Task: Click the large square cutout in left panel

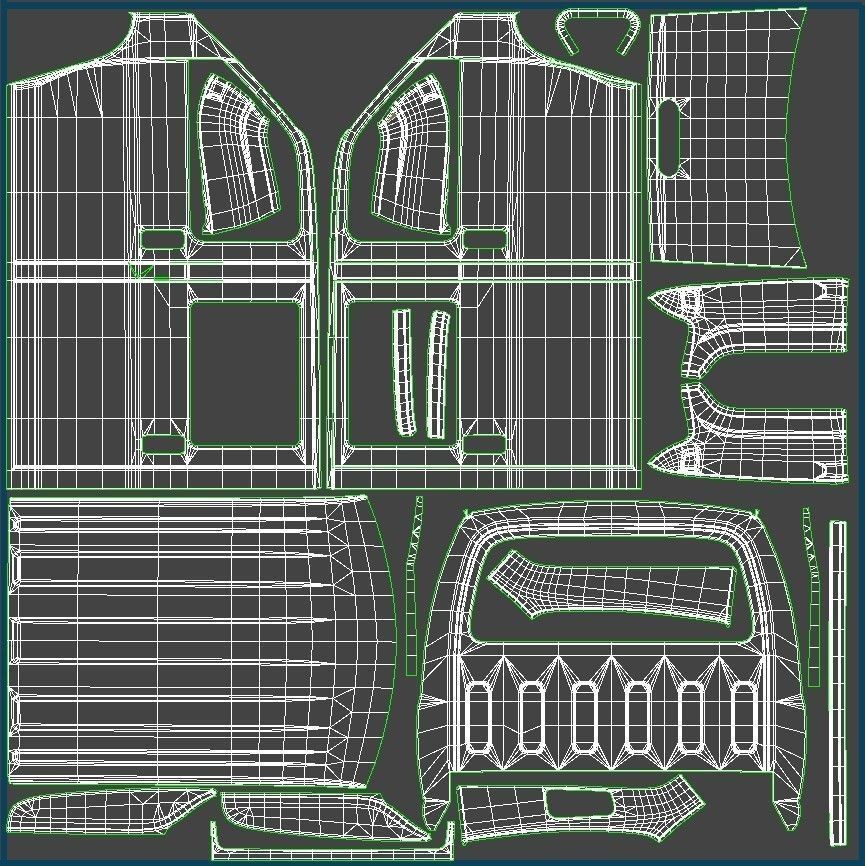Action: pyautogui.click(x=243, y=372)
